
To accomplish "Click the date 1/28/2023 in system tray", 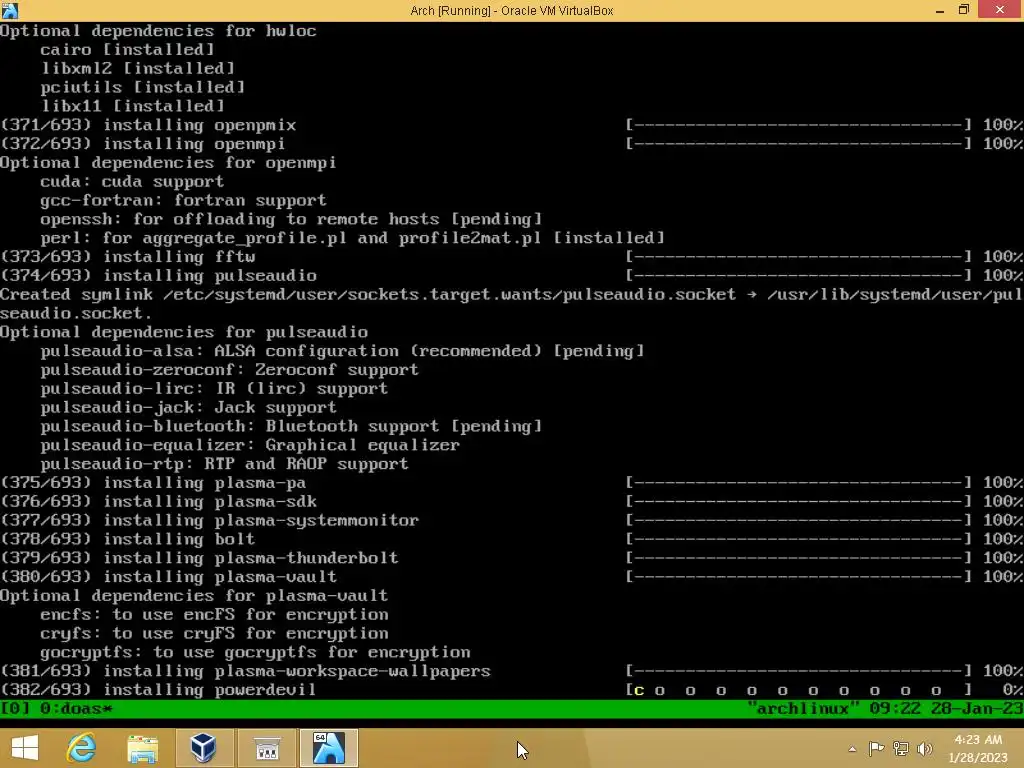I will pyautogui.click(x=978, y=758).
